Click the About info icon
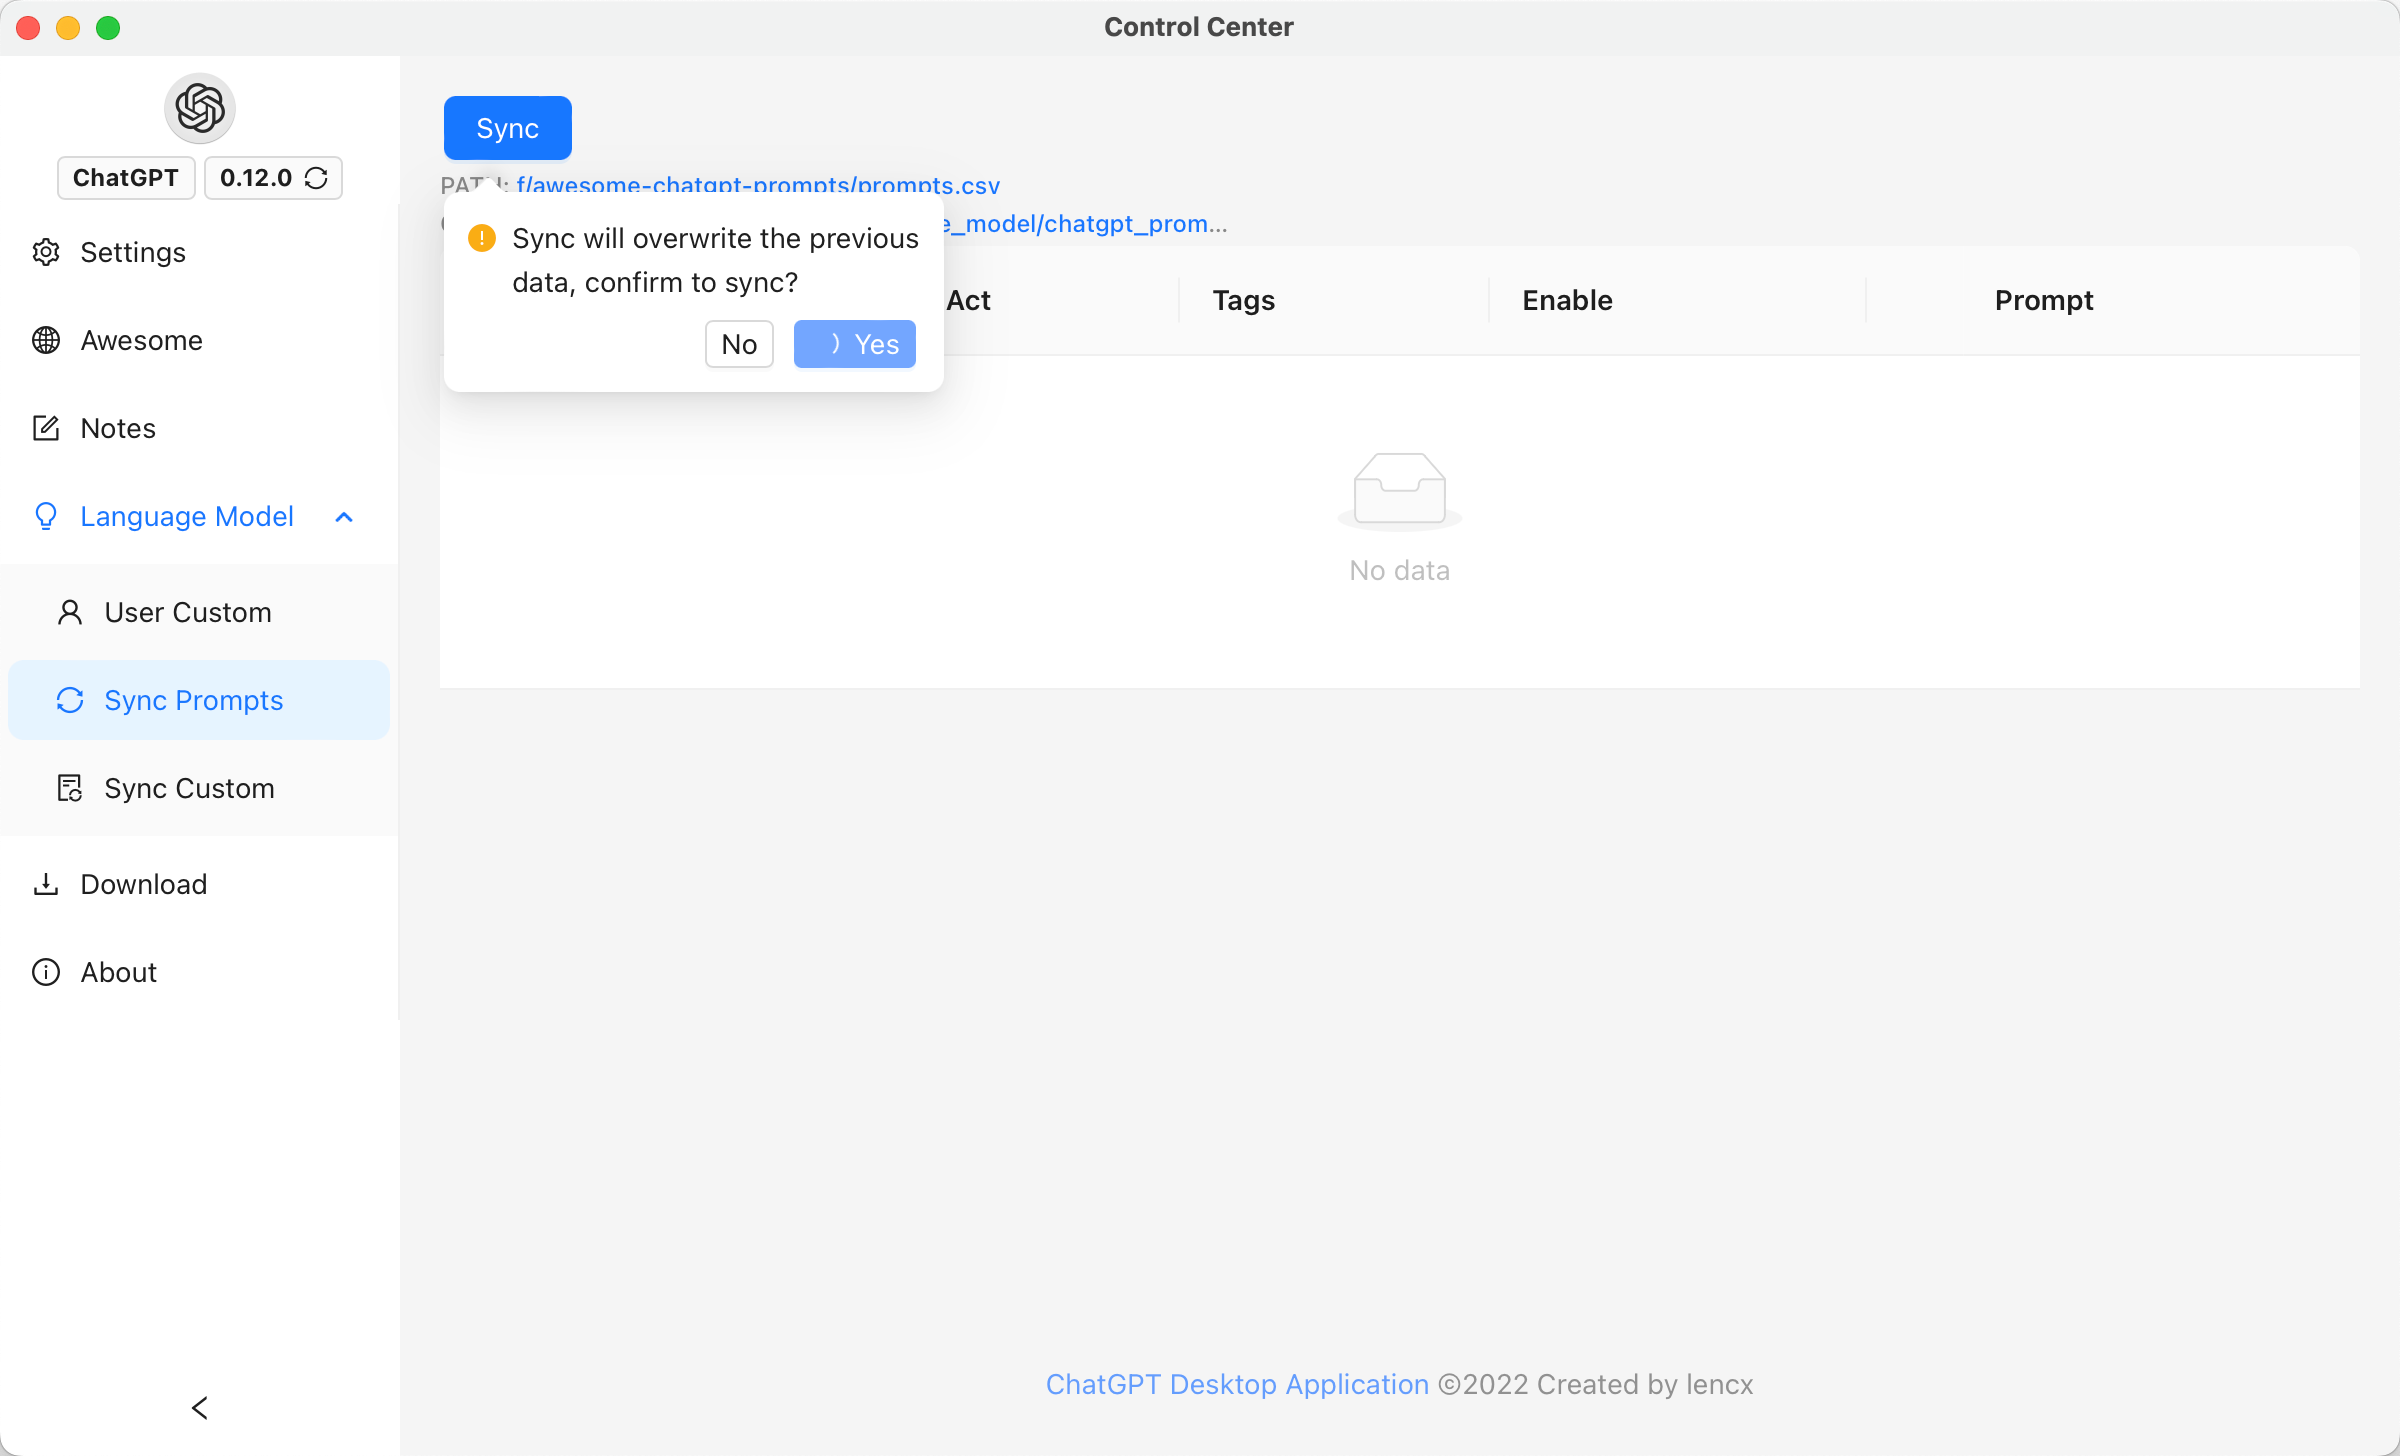The width and height of the screenshot is (2400, 1456). click(46, 972)
